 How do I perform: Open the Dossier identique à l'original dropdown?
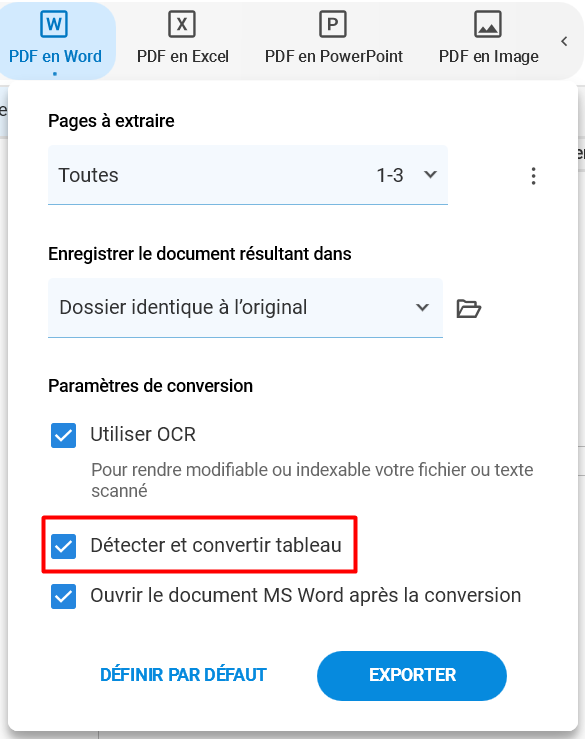245,308
